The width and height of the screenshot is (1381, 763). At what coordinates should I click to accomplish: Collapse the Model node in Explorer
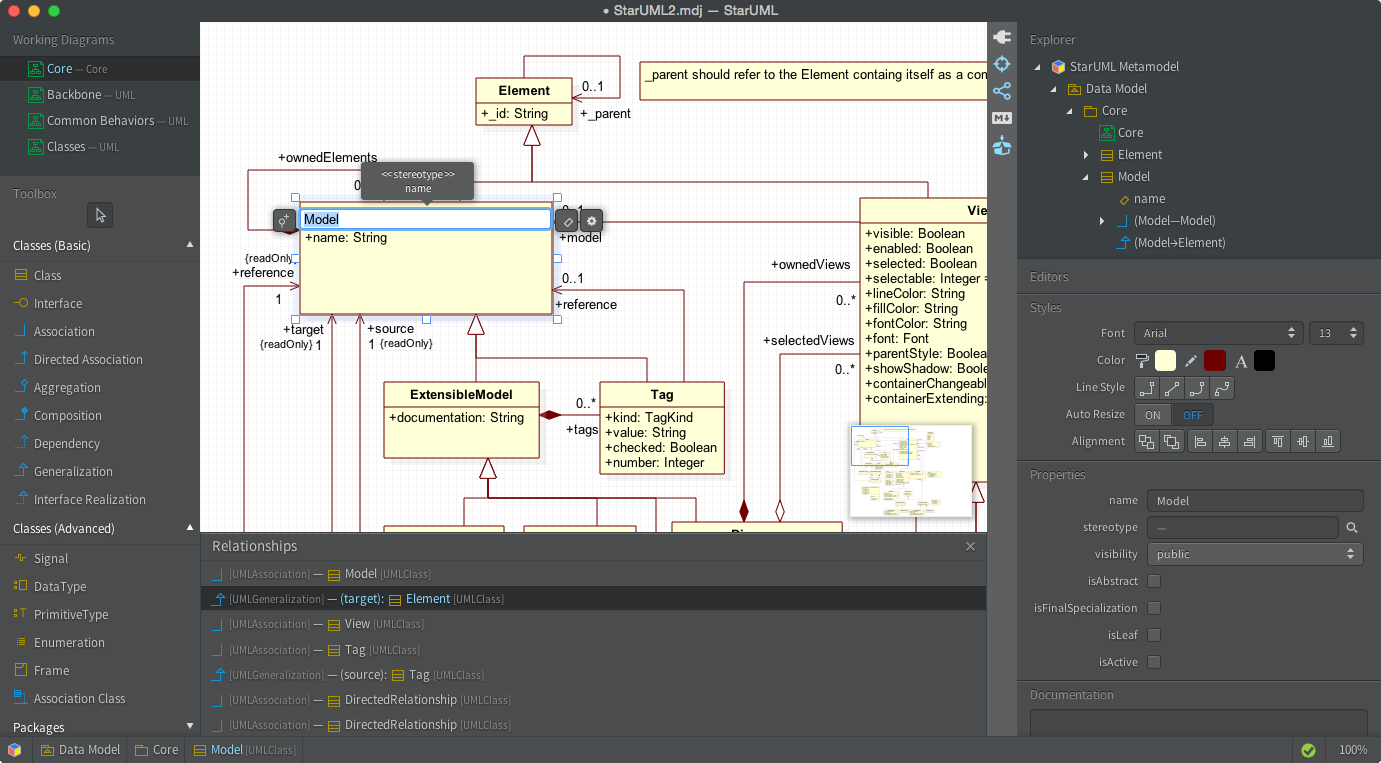(1086, 177)
